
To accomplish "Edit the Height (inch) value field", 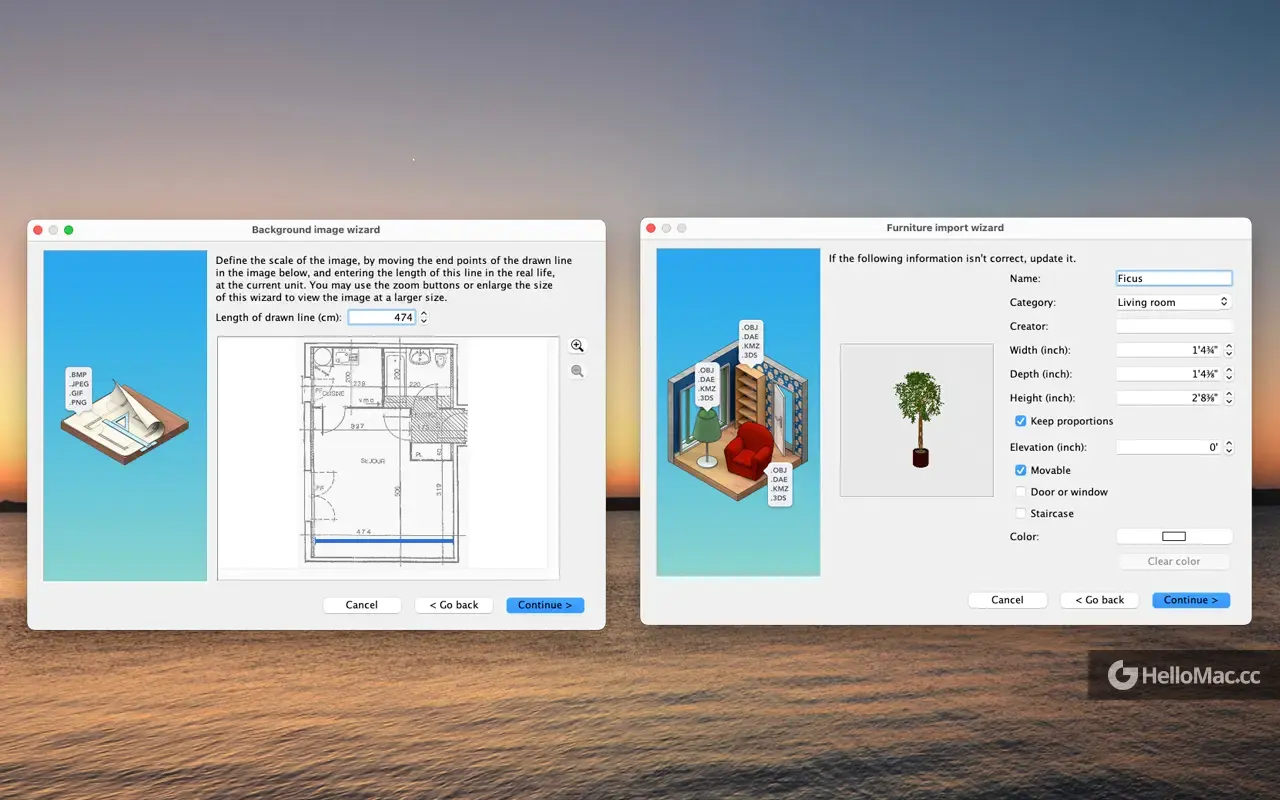I will click(x=1169, y=398).
